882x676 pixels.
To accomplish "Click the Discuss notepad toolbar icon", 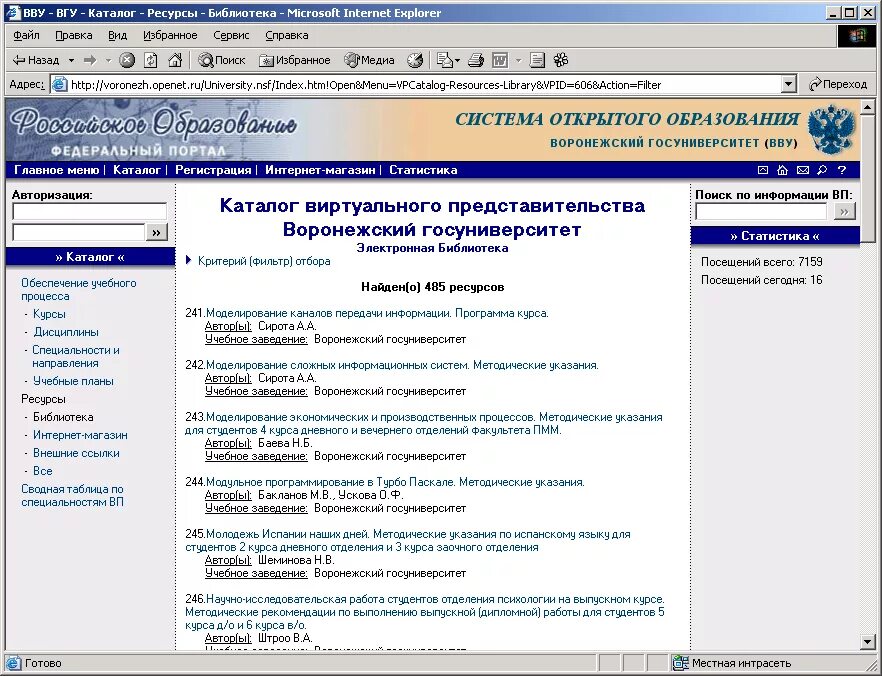I will point(538,60).
